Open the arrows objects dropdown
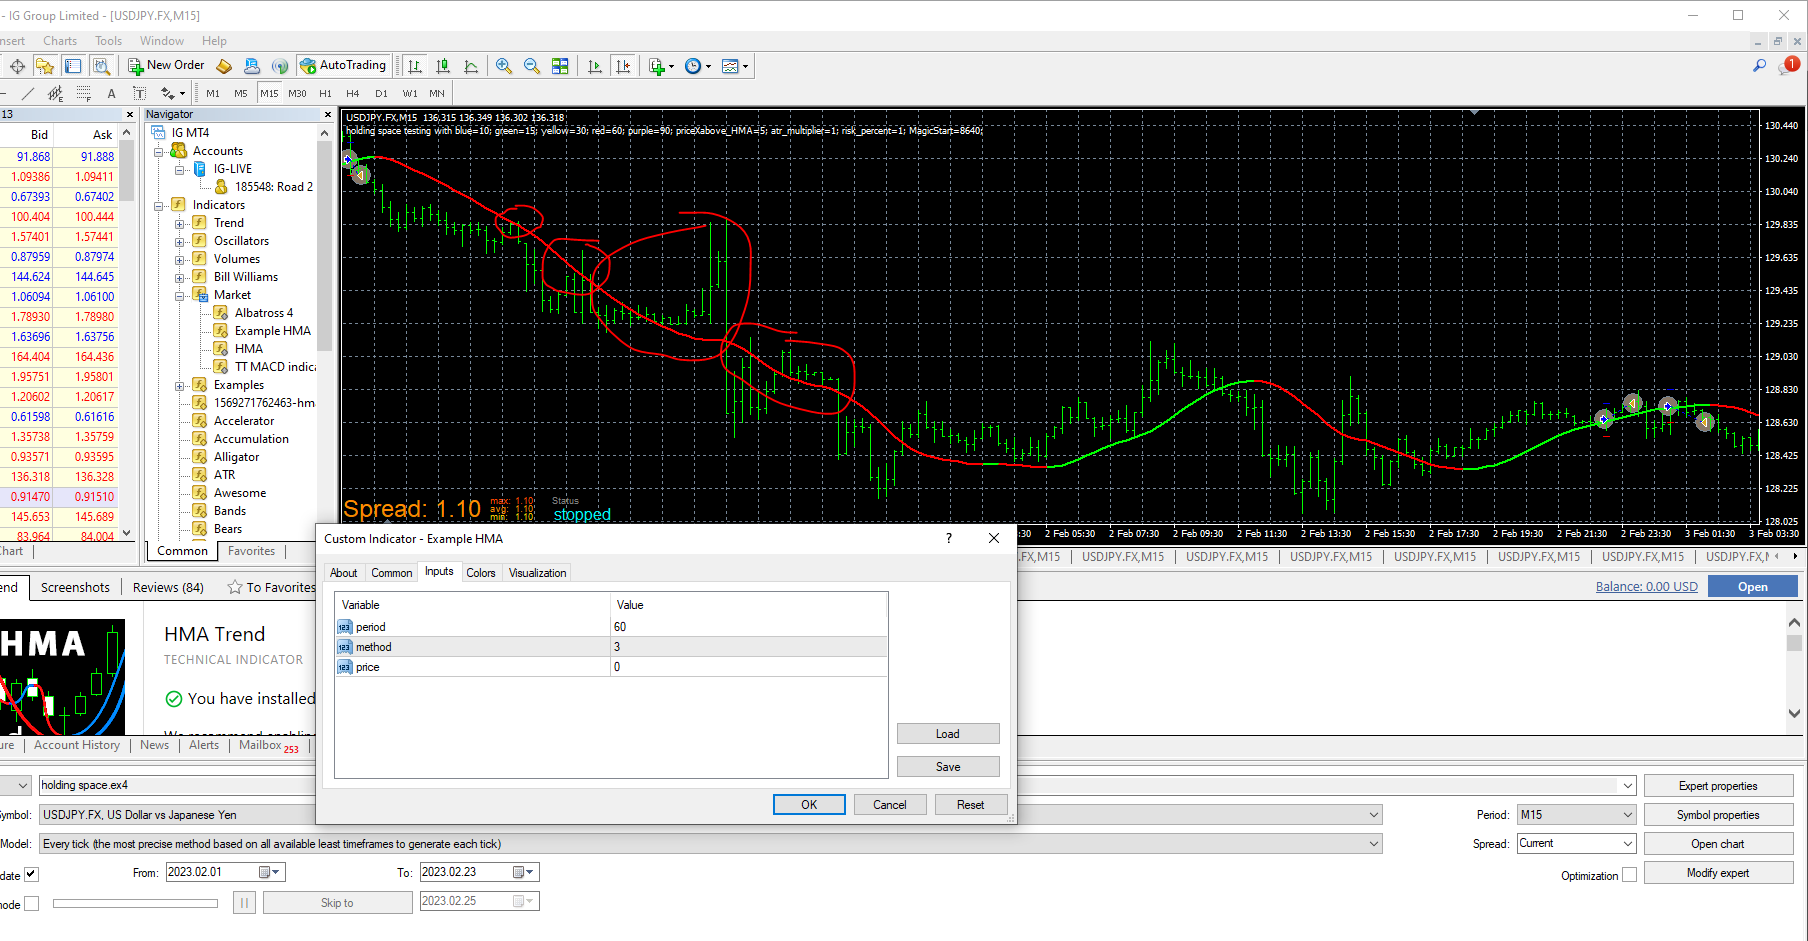 pos(173,93)
